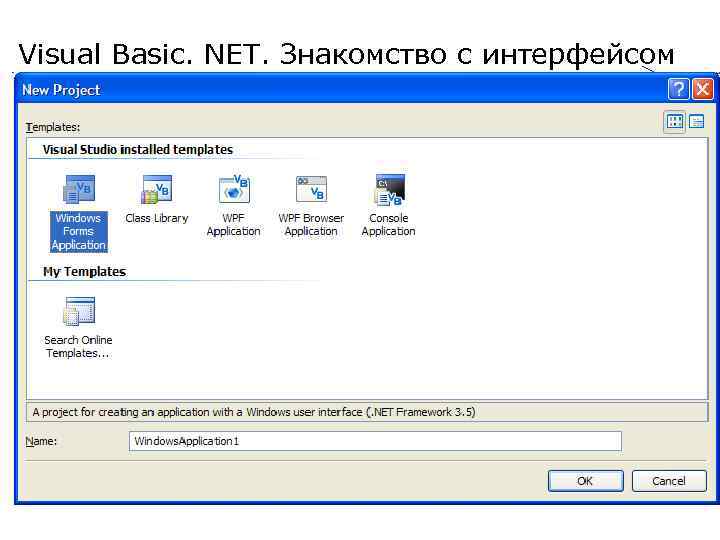Pick the WPF Application template icon
Image resolution: width=720 pixels, height=540 pixels.
[x=234, y=189]
